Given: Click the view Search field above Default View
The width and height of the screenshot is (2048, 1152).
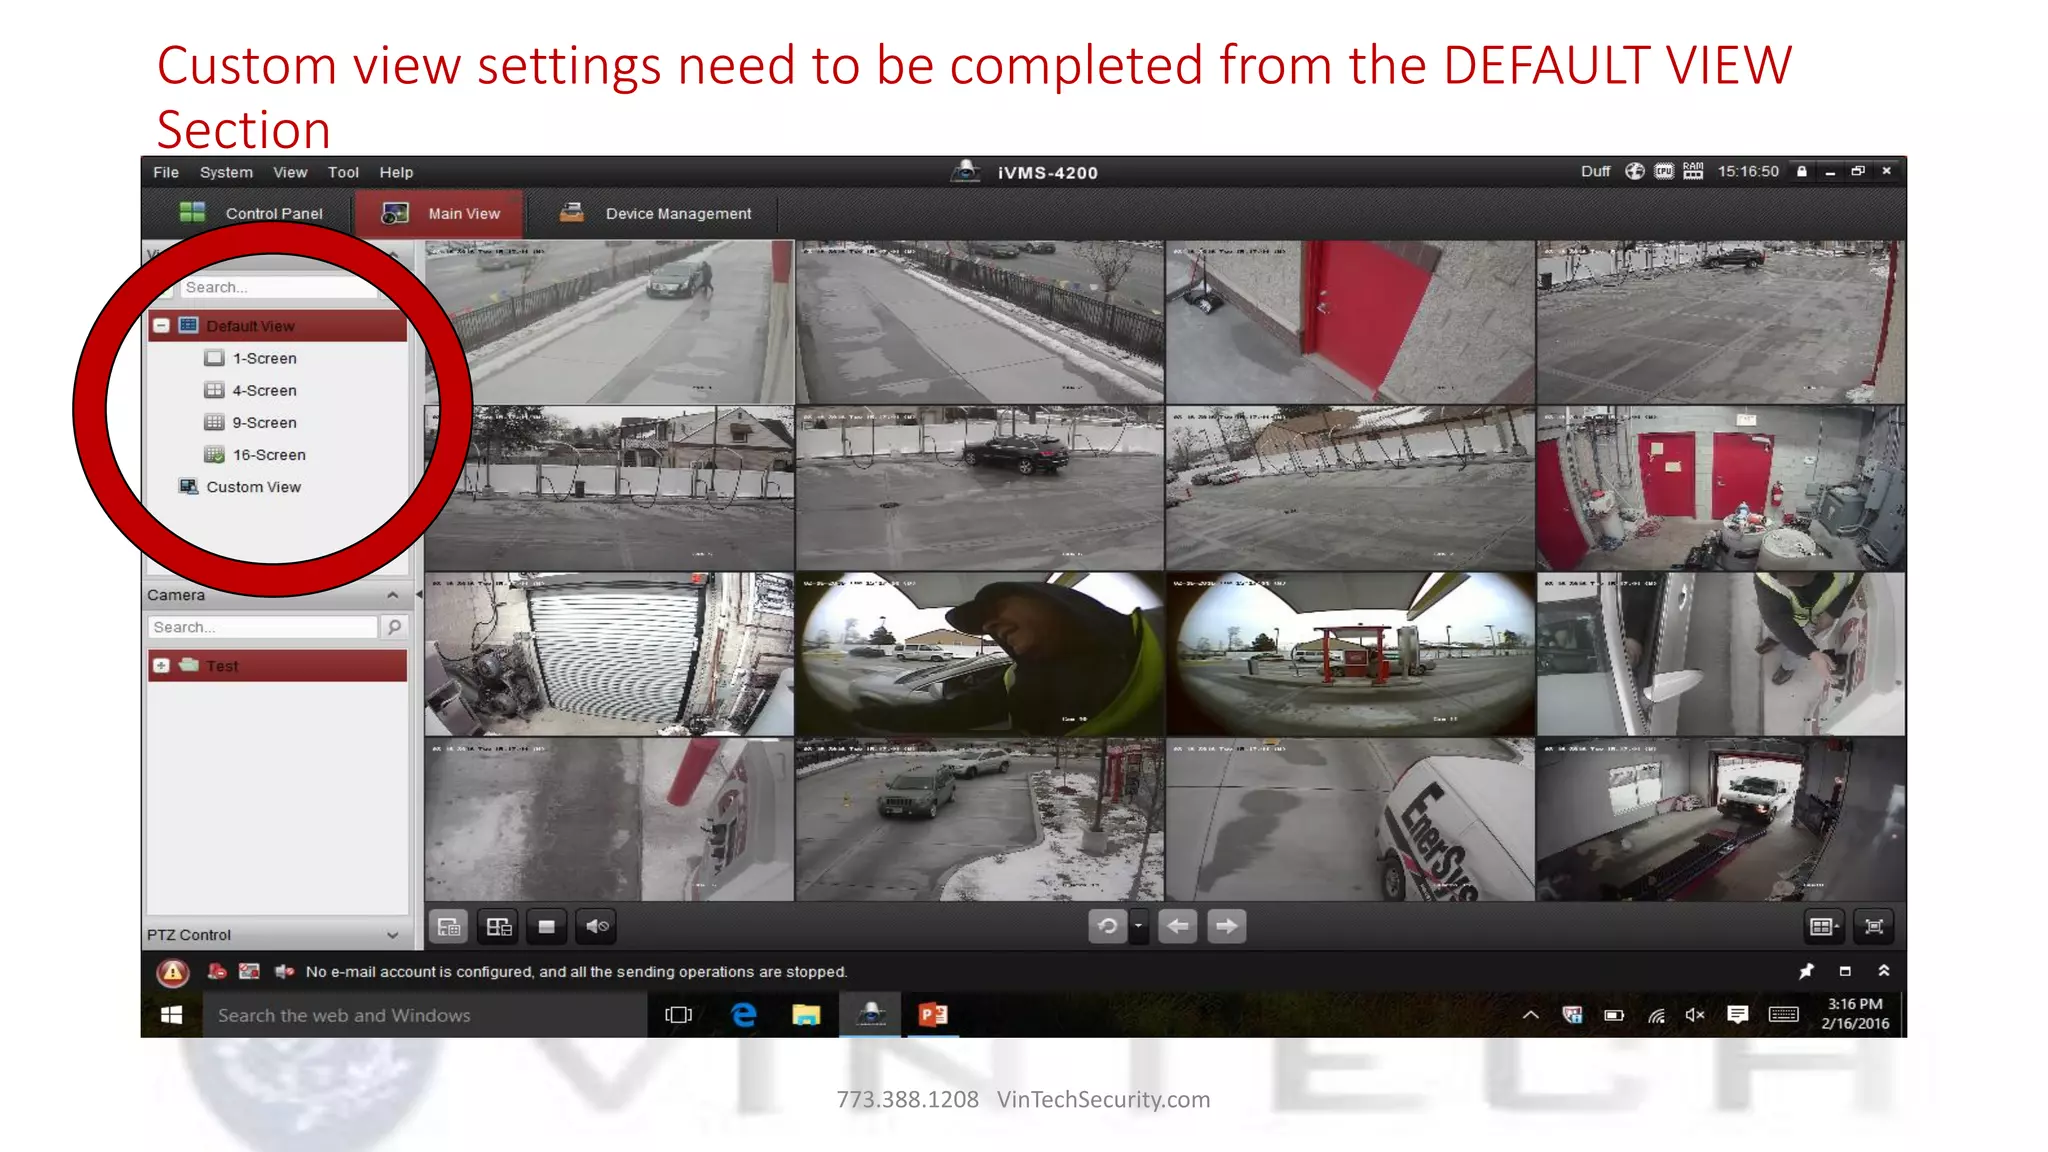Looking at the screenshot, I should pyautogui.click(x=278, y=287).
